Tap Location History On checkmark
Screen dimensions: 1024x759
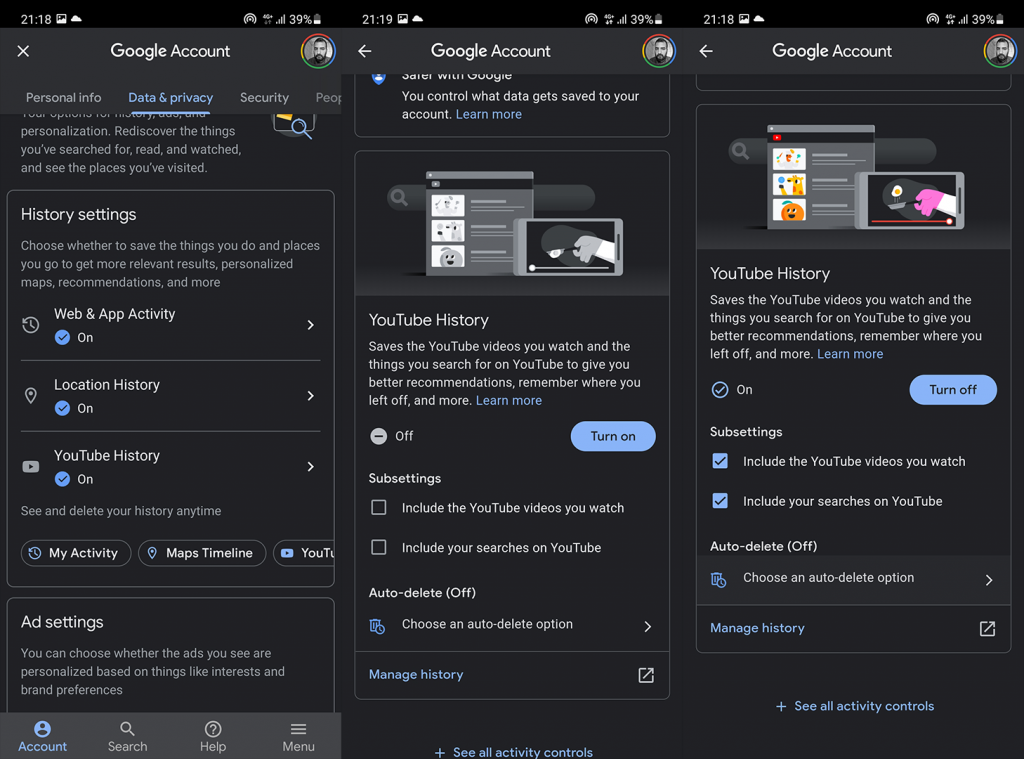(62, 408)
